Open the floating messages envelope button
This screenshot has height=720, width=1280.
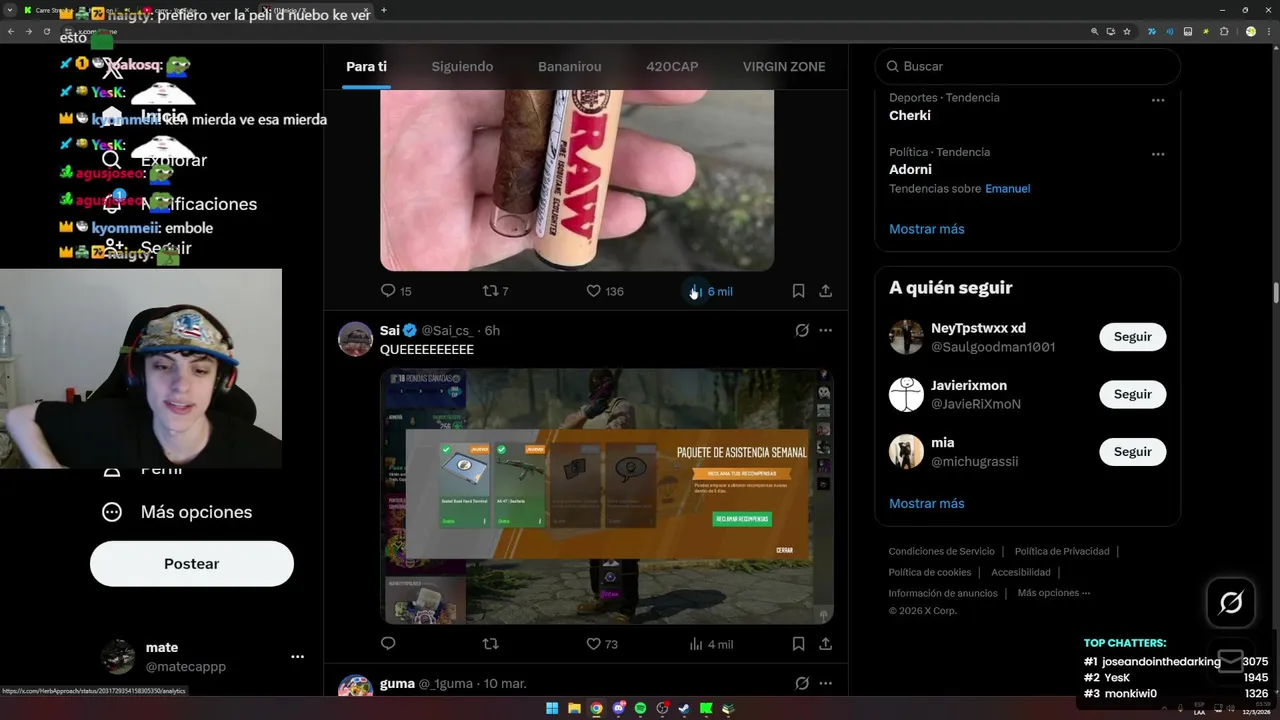point(1231,661)
